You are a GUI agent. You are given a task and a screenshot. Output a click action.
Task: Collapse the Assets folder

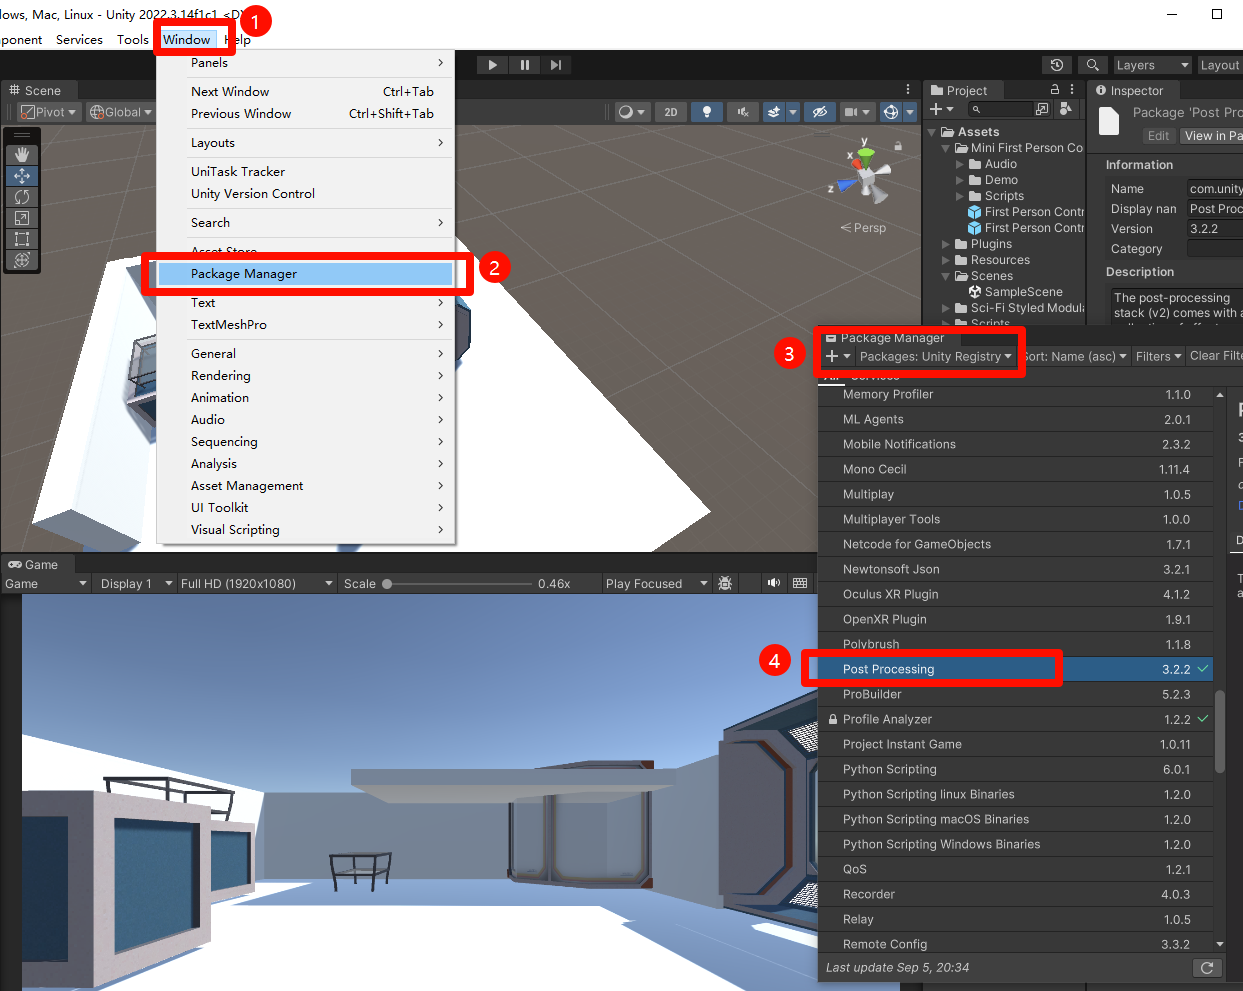(x=933, y=132)
